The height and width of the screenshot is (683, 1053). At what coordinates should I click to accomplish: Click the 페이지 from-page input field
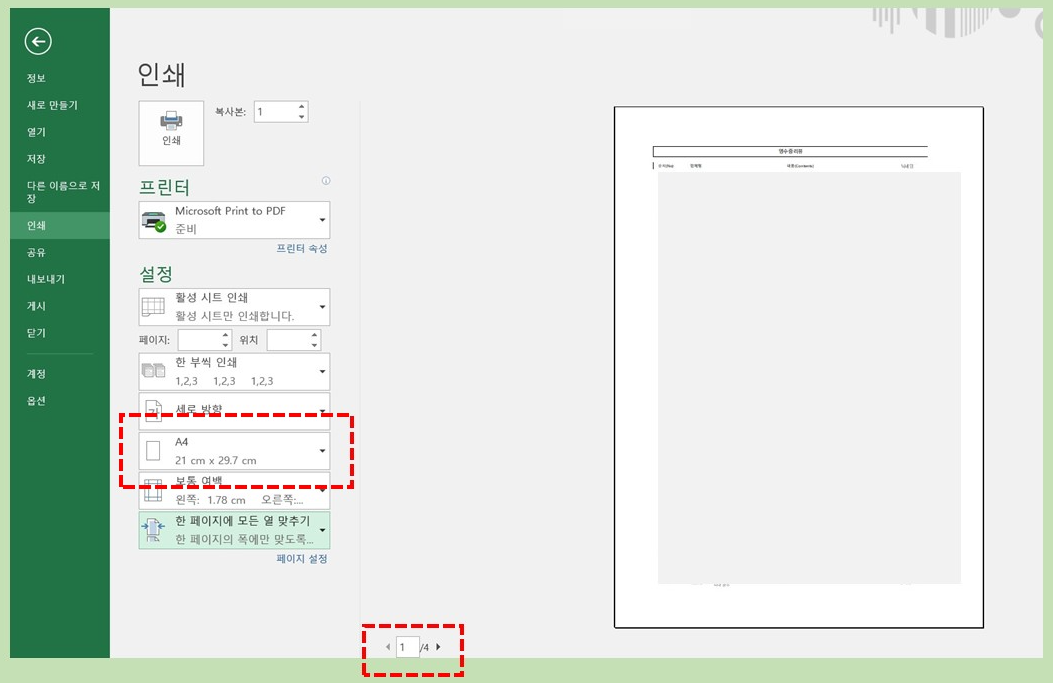click(x=199, y=340)
